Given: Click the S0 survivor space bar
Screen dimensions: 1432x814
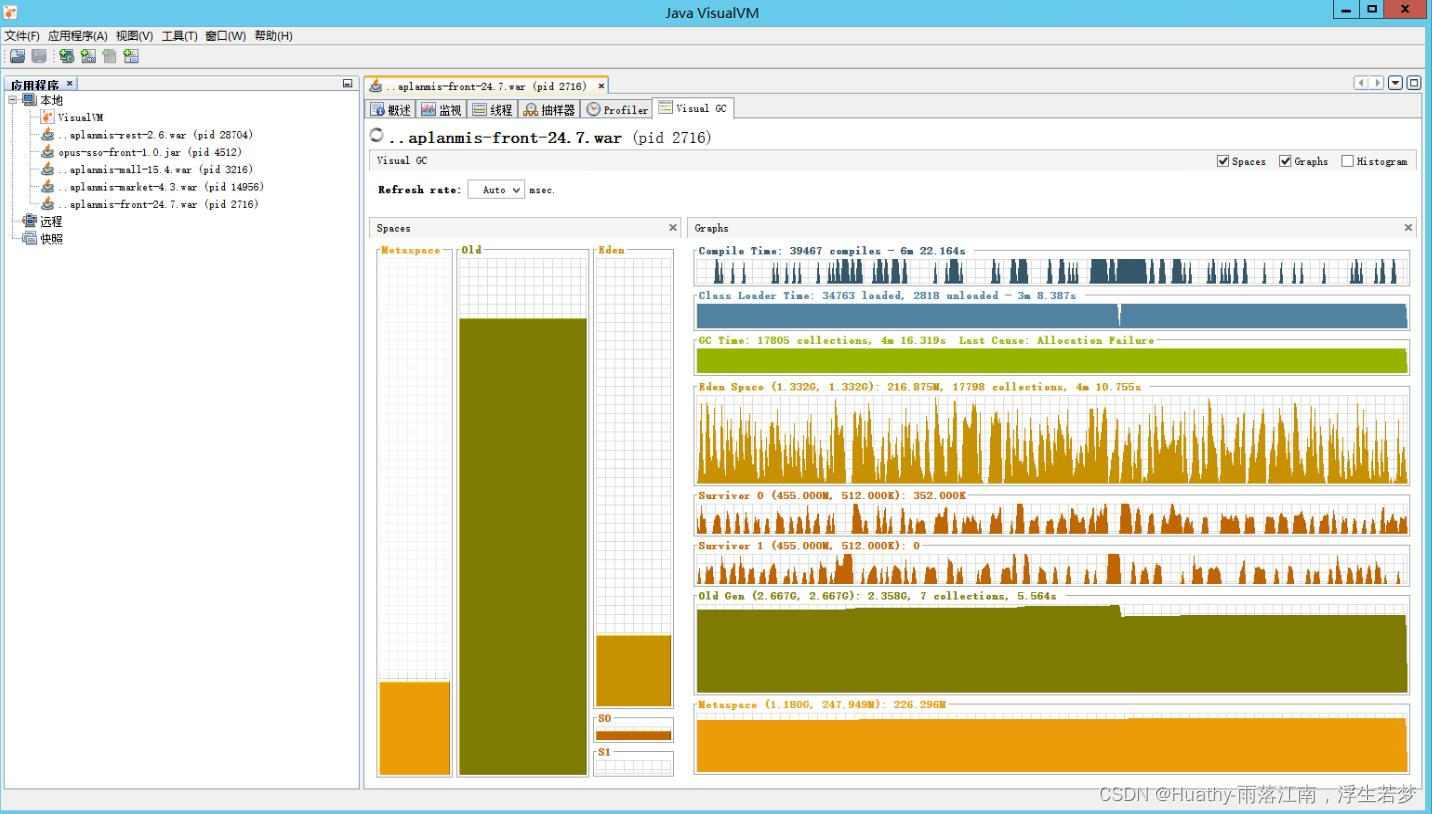Looking at the screenshot, I should [x=634, y=735].
